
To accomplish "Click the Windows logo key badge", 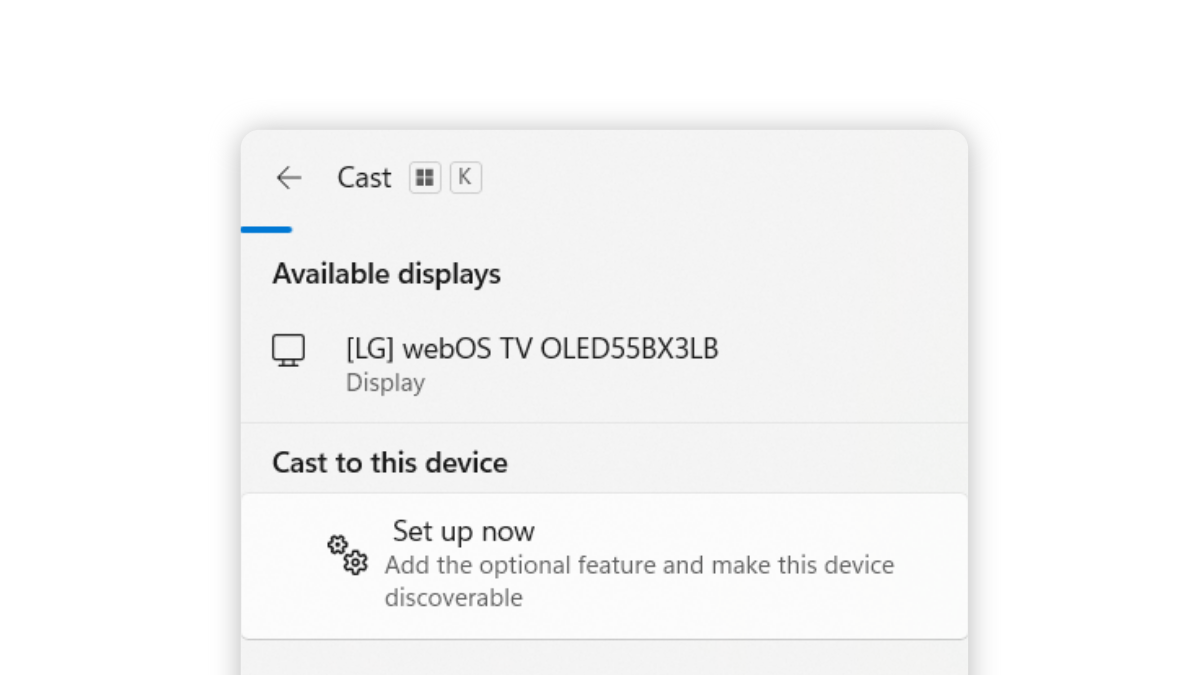I will point(424,176).
